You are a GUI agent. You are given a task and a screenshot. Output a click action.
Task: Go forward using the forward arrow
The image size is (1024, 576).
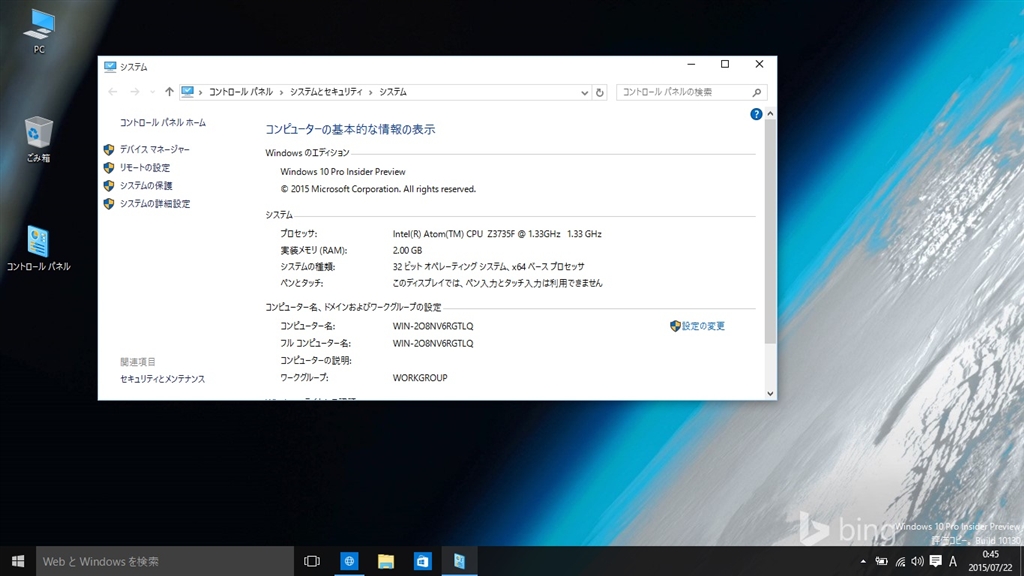tap(135, 92)
